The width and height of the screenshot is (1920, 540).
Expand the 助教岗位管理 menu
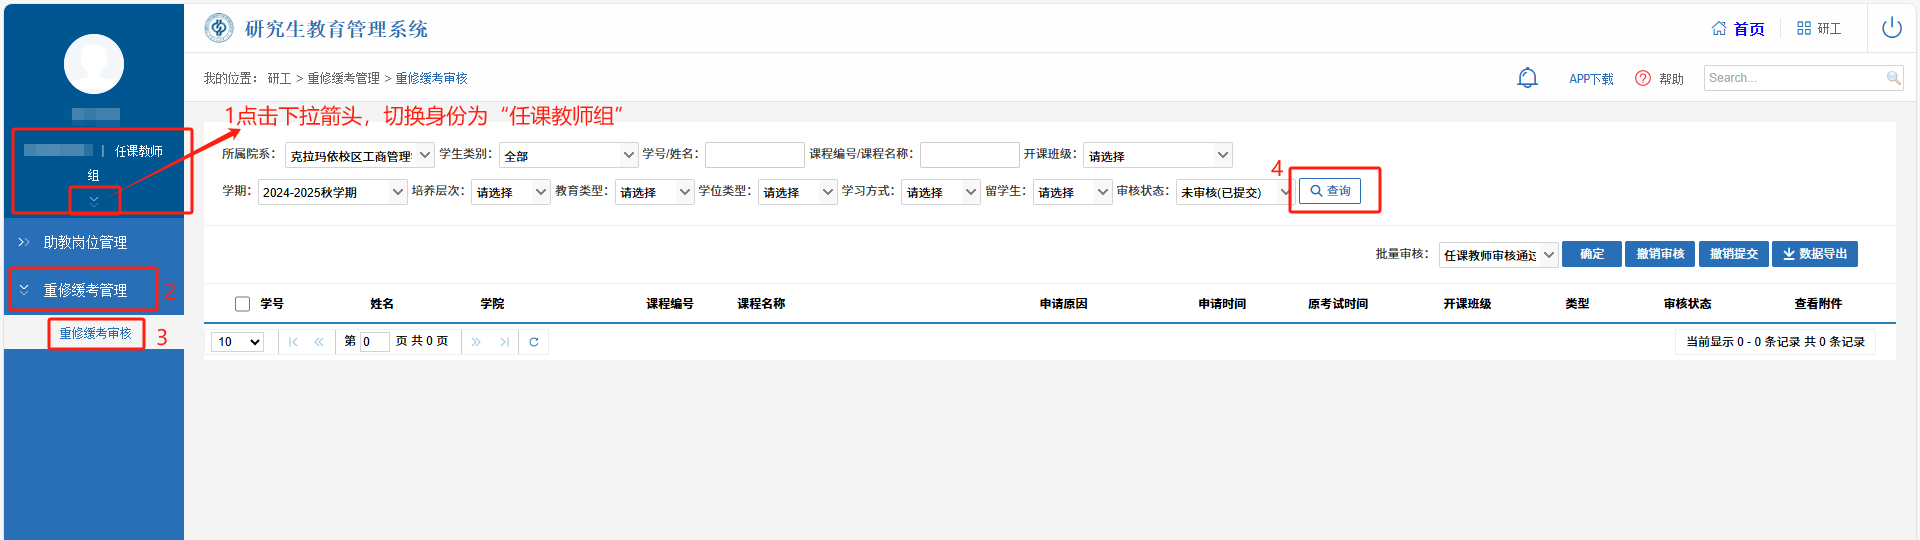85,242
